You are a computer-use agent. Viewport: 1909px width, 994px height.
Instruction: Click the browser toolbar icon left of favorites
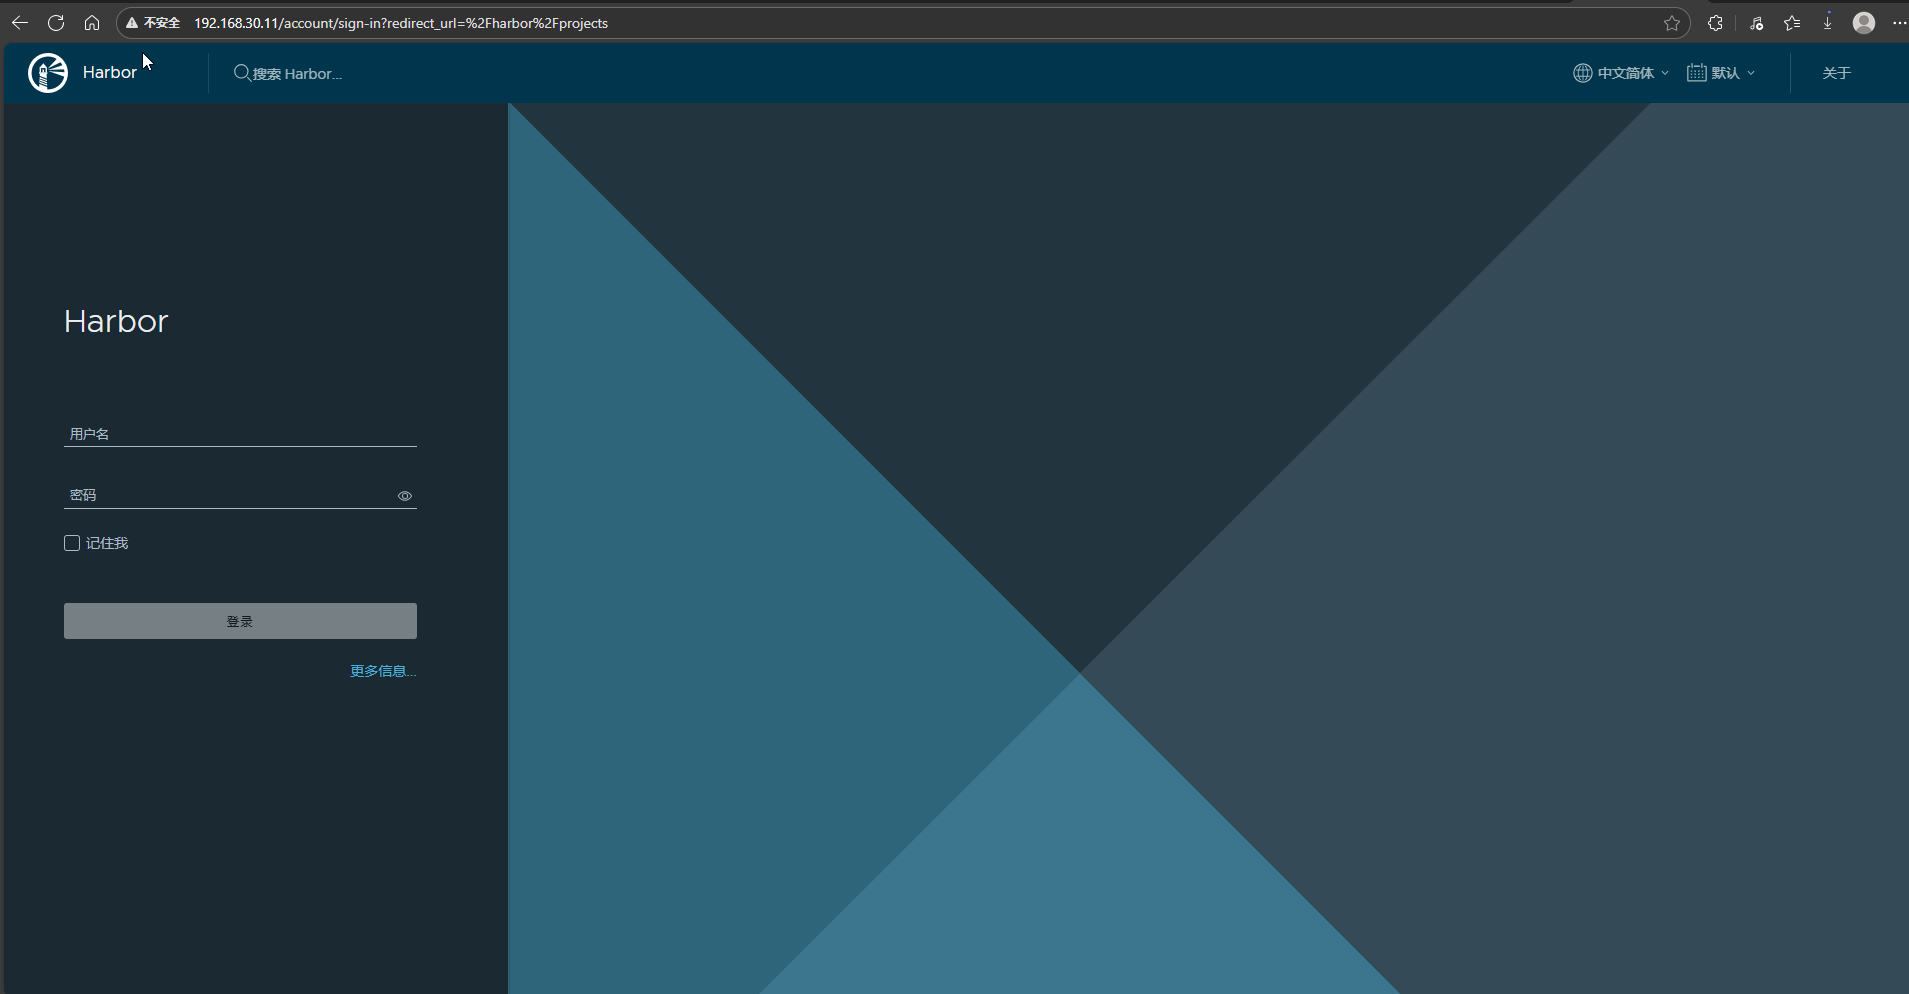pos(1756,23)
